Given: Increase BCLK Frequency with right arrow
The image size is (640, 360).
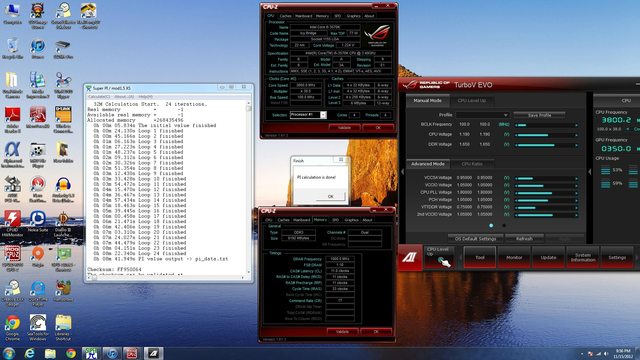Looking at the screenshot, I should [576, 125].
